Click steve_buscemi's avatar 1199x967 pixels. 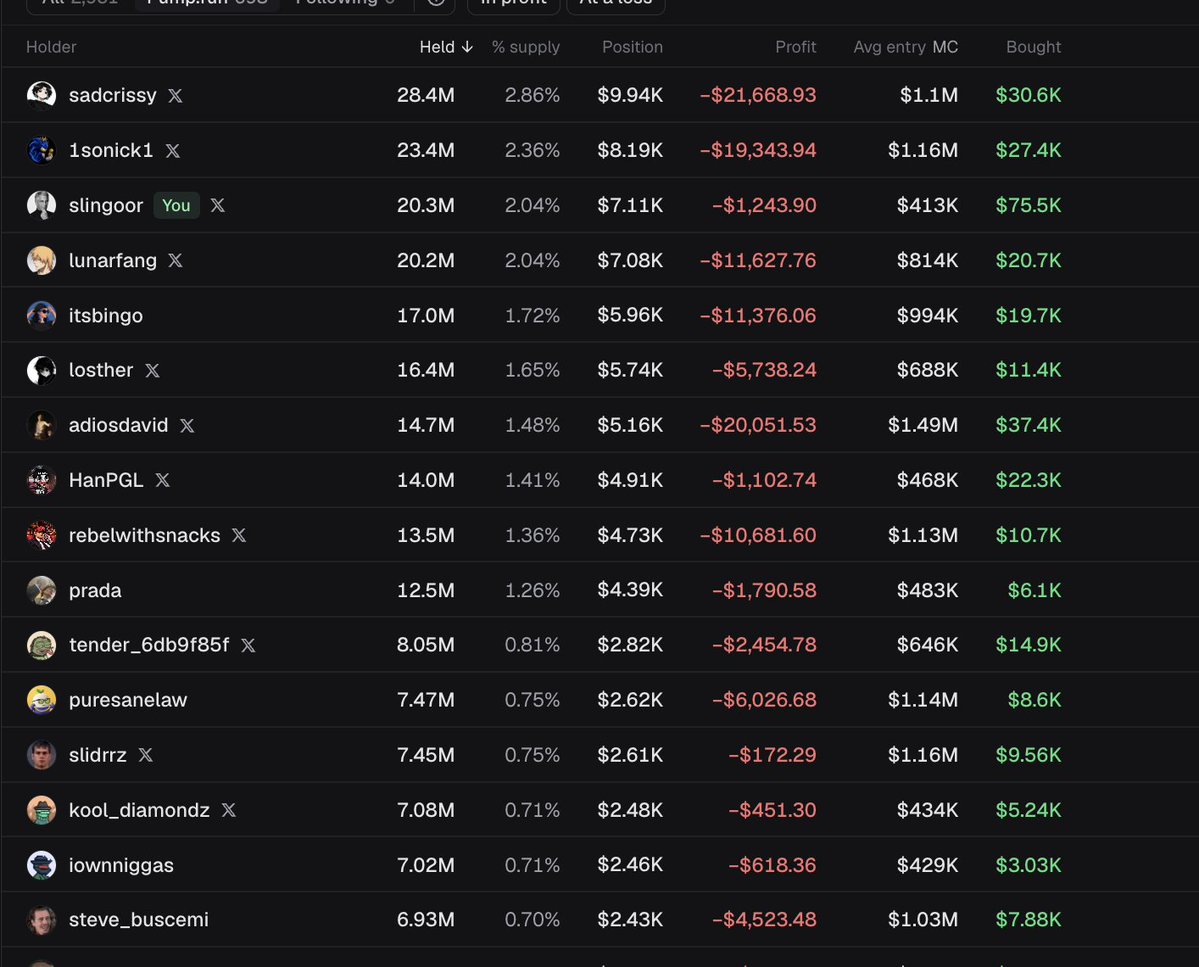[x=41, y=920]
